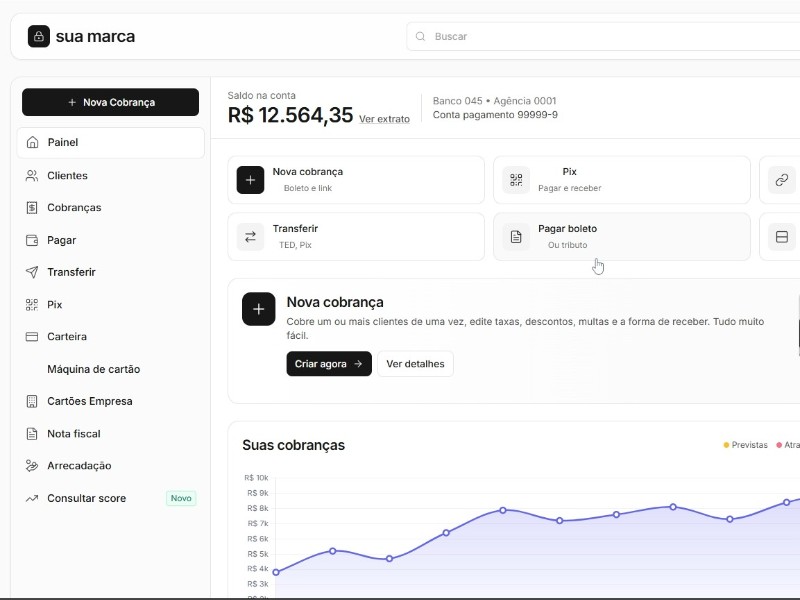Click the Criar agora button

coord(328,364)
